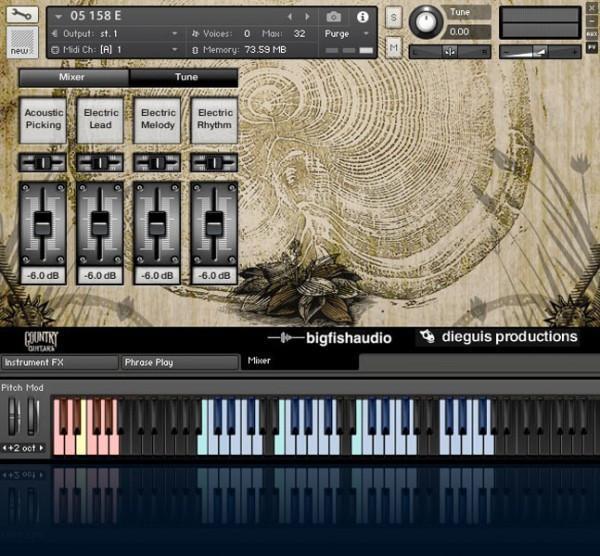Switch to the Tune tab

pos(186,77)
